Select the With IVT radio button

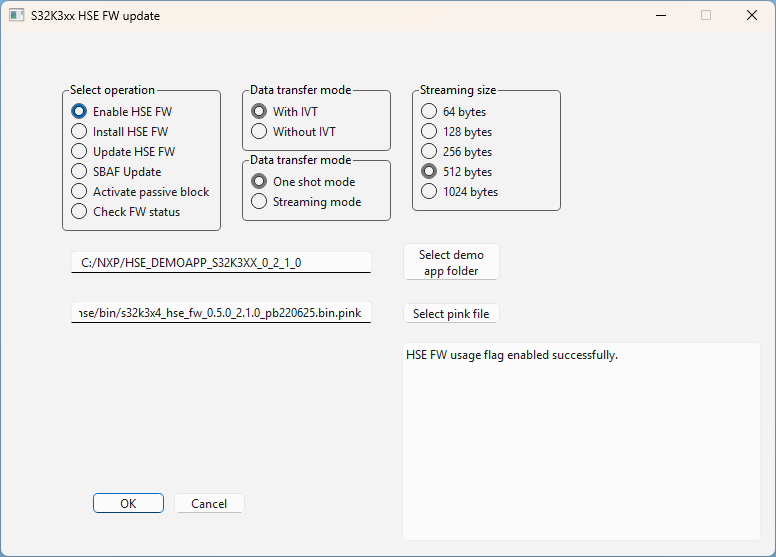point(260,111)
